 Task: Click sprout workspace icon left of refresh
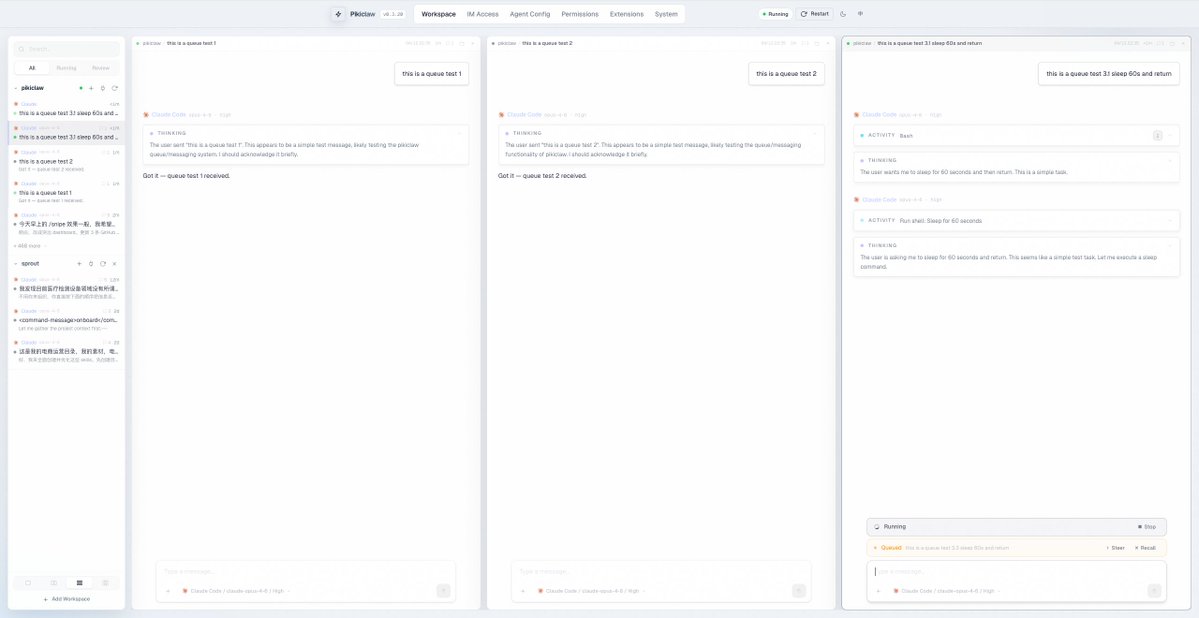pyautogui.click(x=91, y=263)
